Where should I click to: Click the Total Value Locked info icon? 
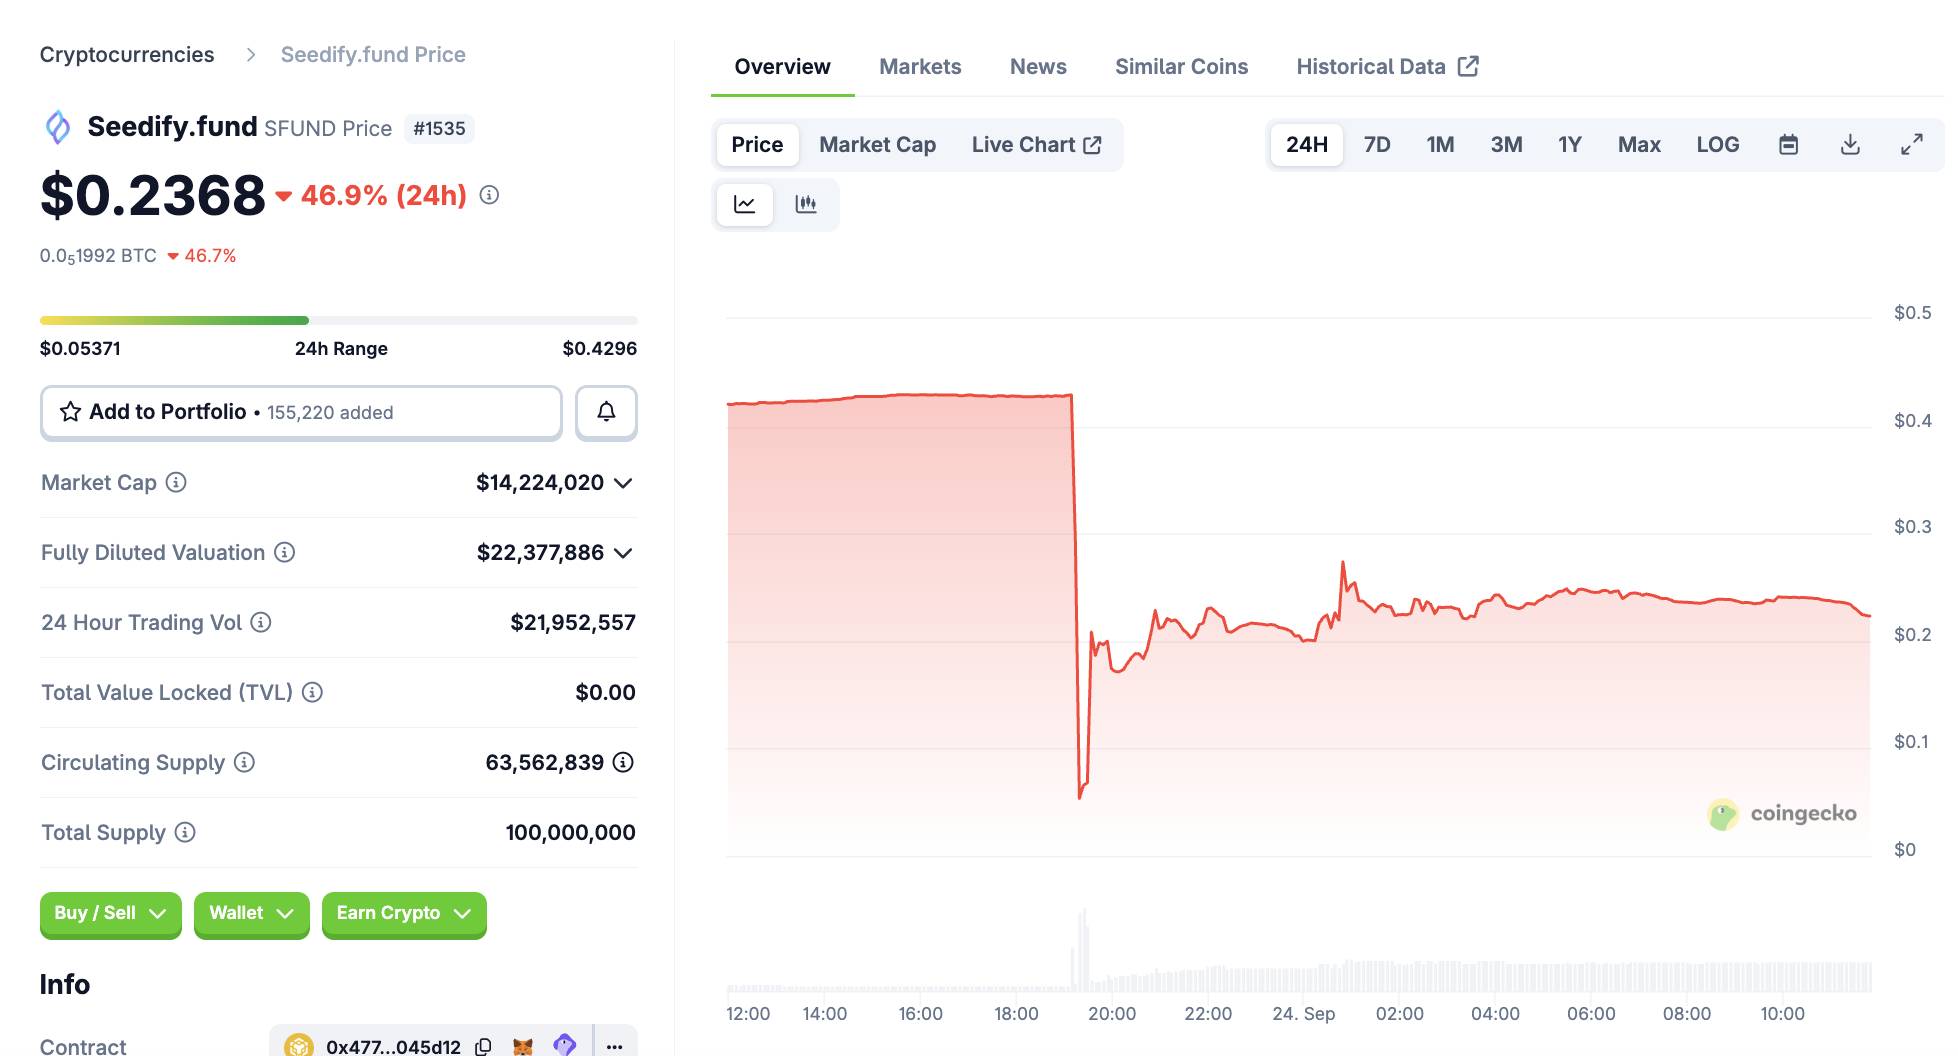[x=312, y=693]
